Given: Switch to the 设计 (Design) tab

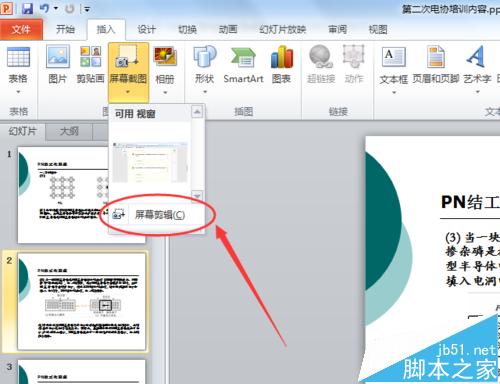Looking at the screenshot, I should pyautogui.click(x=147, y=29).
